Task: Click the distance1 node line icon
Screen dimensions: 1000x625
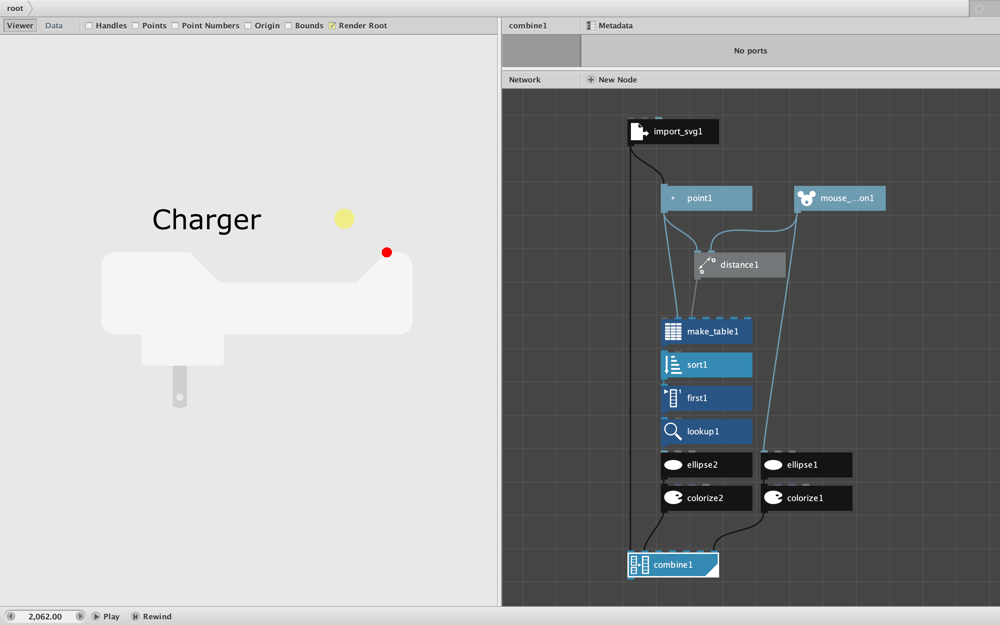Action: point(707,265)
